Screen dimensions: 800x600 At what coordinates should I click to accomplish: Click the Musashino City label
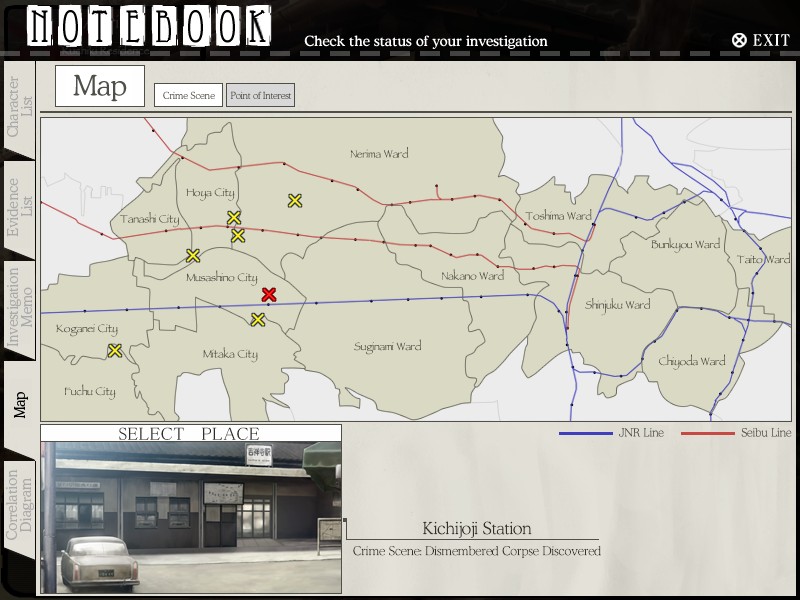click(221, 278)
